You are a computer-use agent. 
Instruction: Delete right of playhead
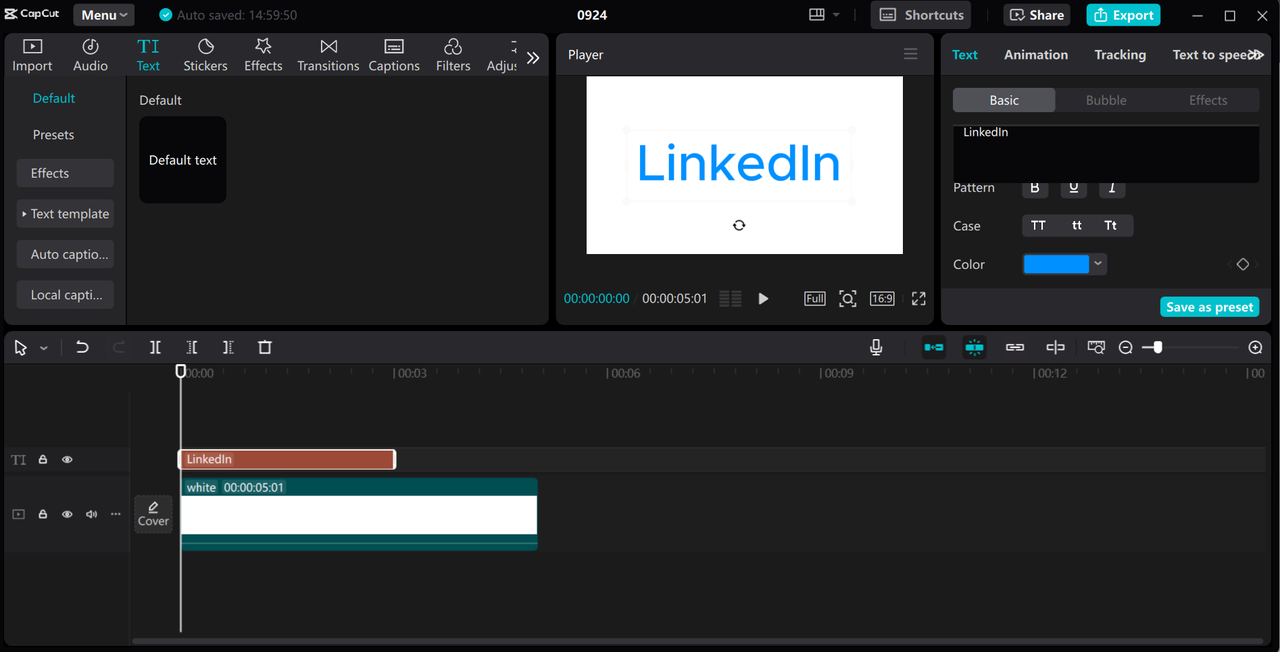pyautogui.click(x=228, y=347)
